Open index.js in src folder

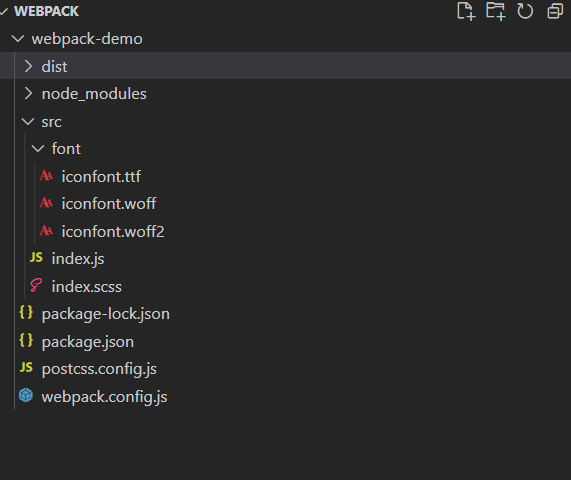coord(78,259)
